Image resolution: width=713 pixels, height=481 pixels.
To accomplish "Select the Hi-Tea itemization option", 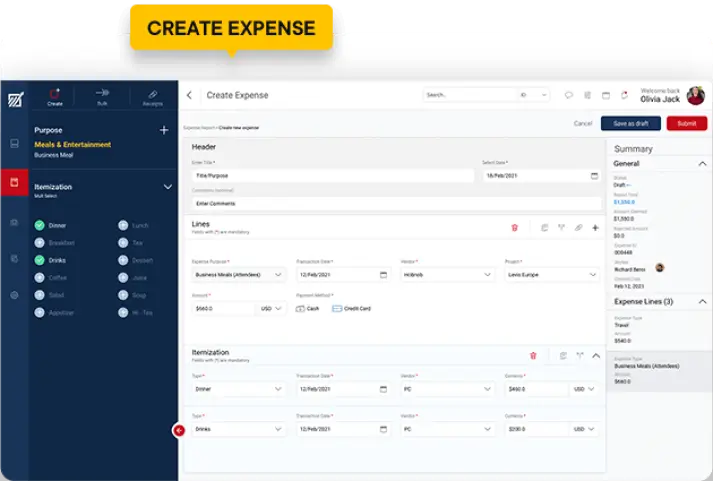I will (123, 312).
